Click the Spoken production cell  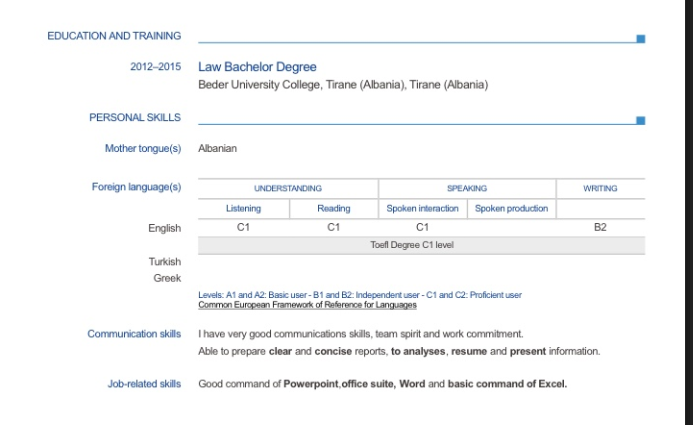511,209
